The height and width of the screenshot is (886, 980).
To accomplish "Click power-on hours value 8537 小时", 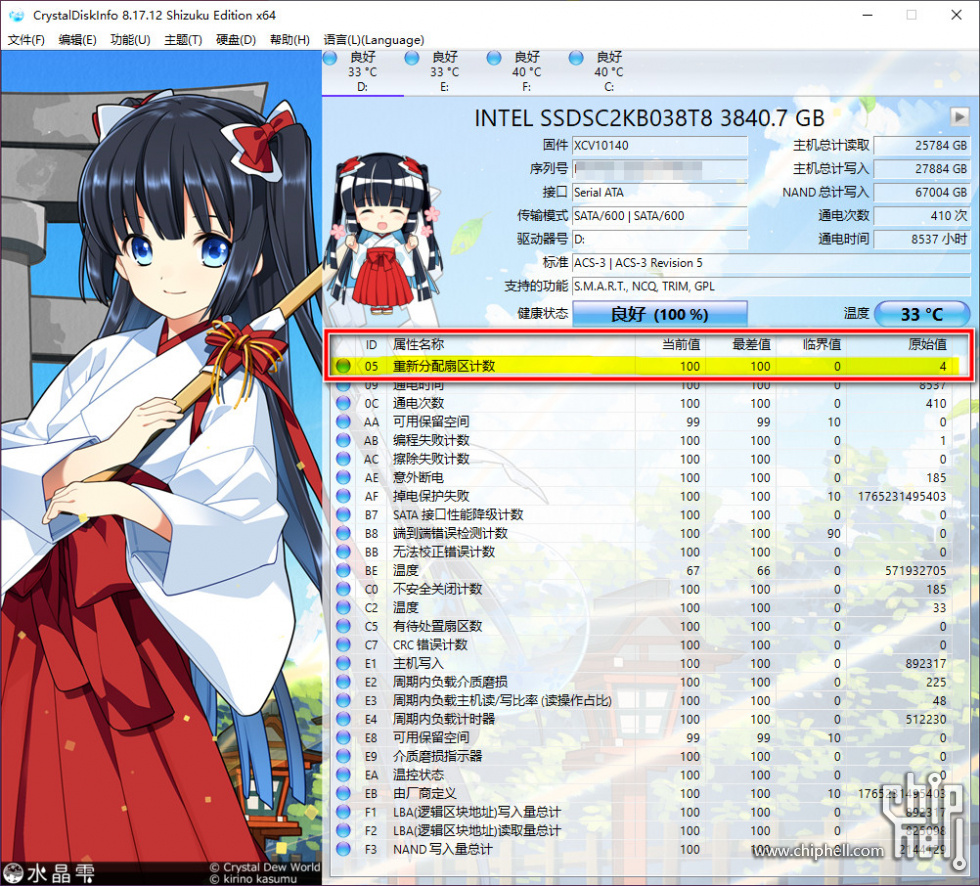I will pyautogui.click(x=922, y=239).
